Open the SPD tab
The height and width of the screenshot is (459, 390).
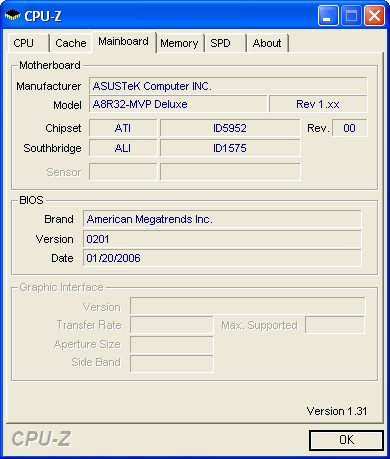[x=225, y=43]
